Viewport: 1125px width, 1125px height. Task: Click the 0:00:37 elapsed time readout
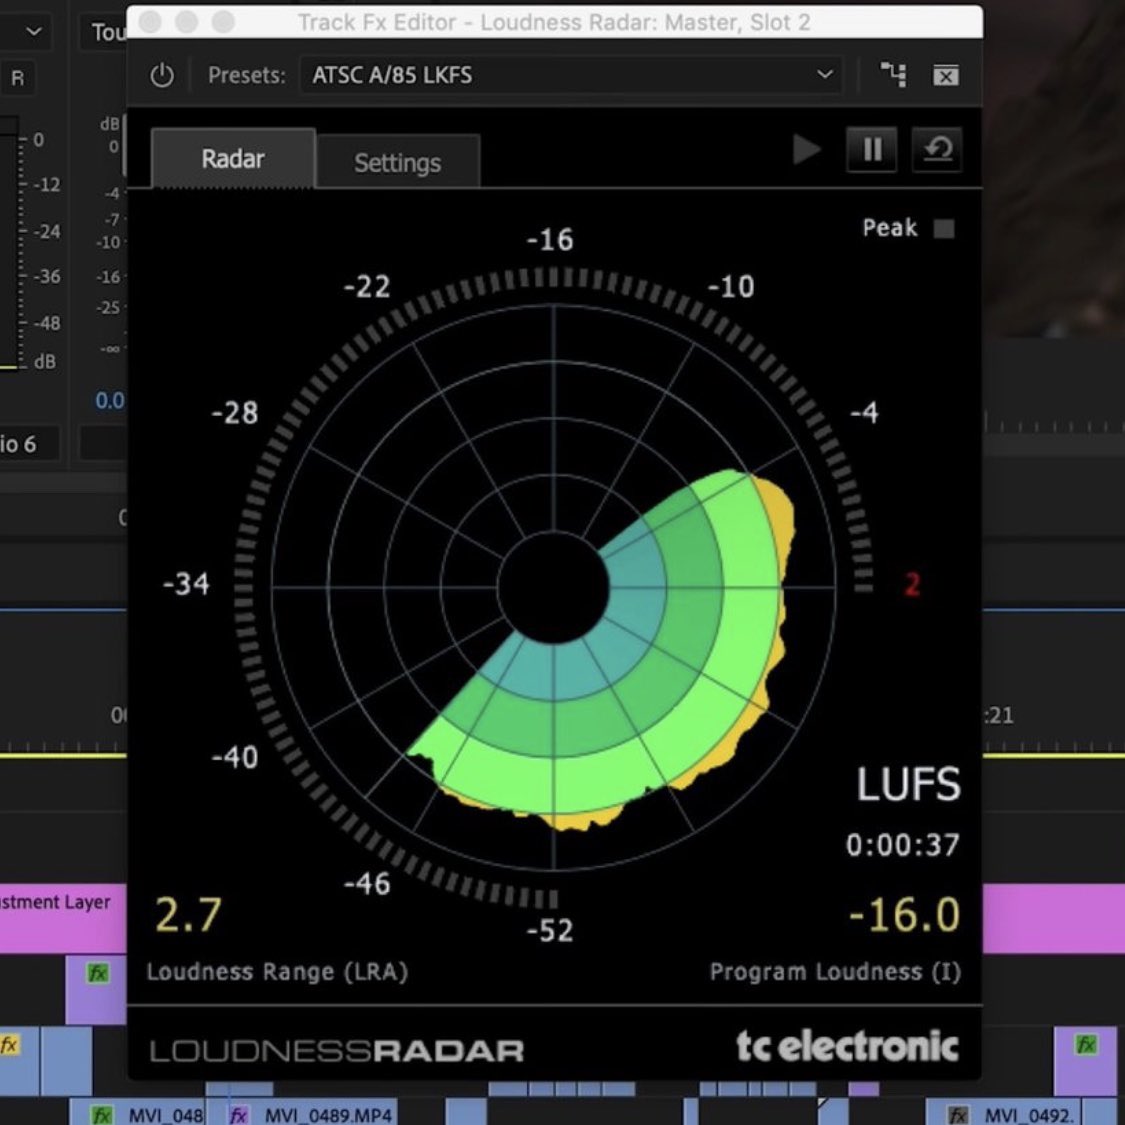click(x=903, y=845)
